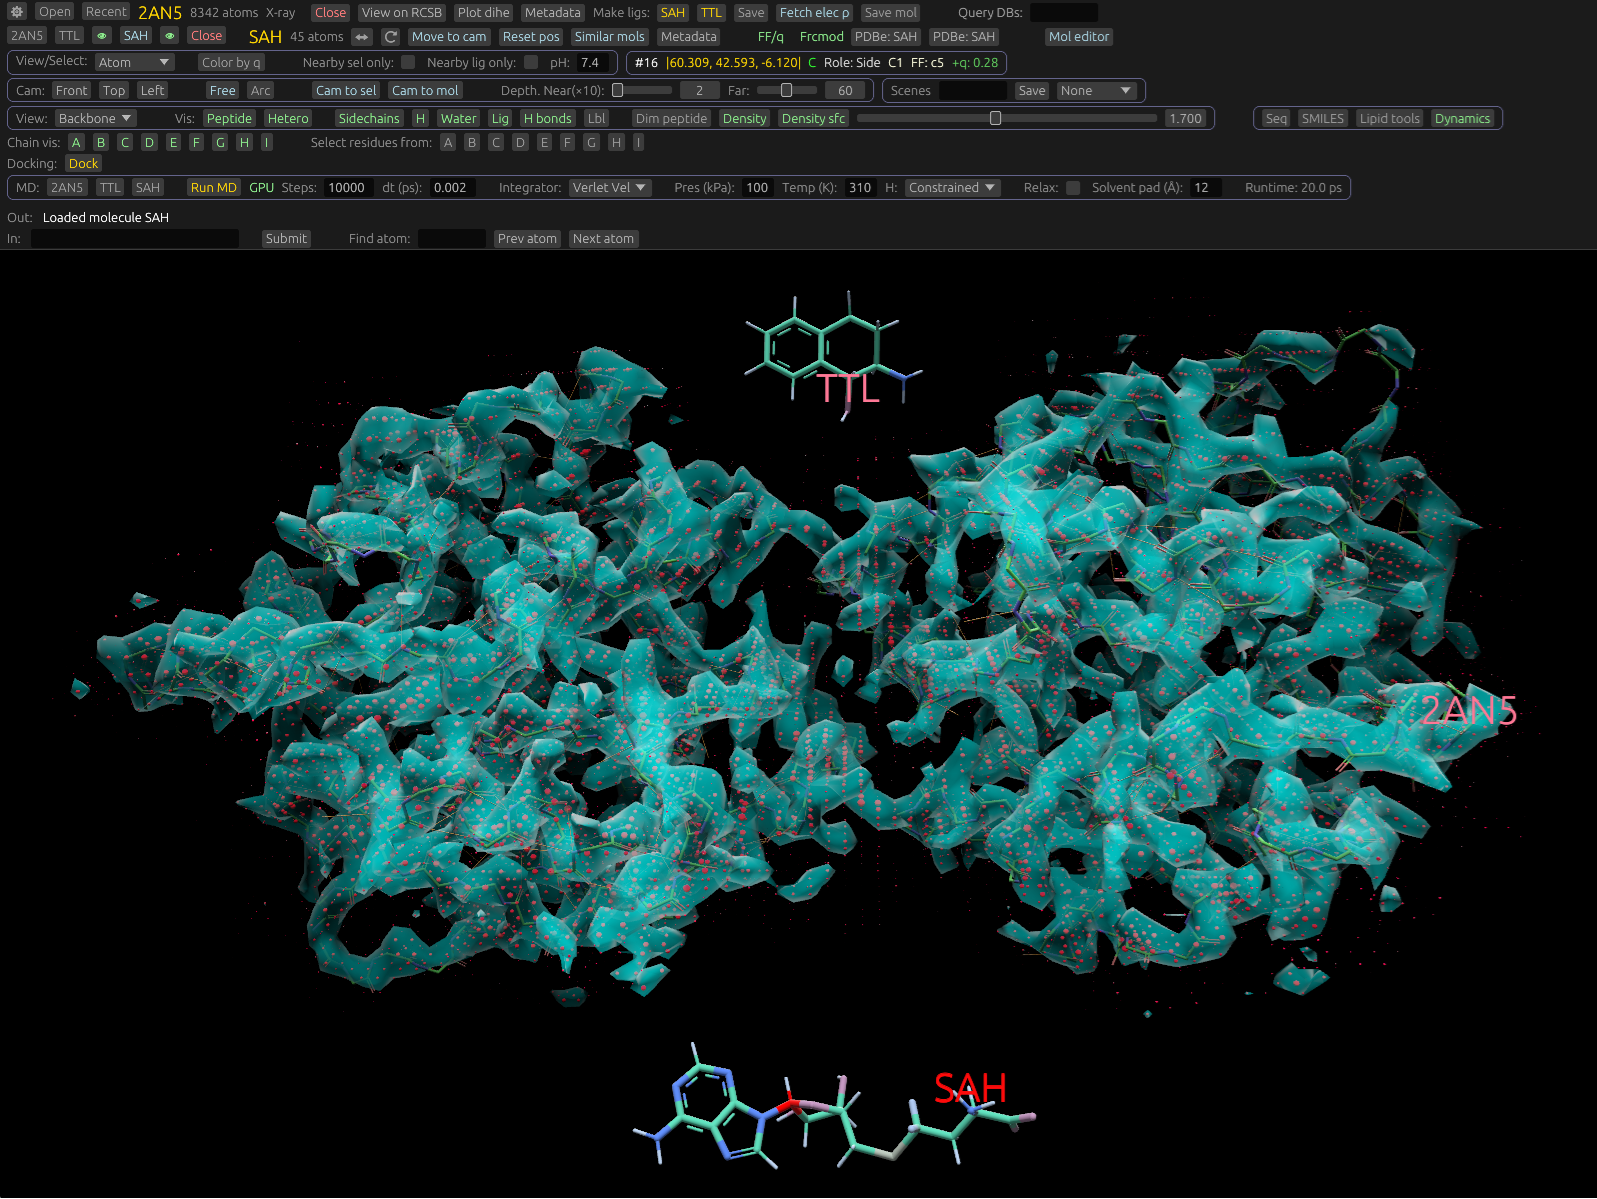1597x1199 pixels.
Task: Toggle hydrogen visibility with the H button
Action: click(420, 118)
